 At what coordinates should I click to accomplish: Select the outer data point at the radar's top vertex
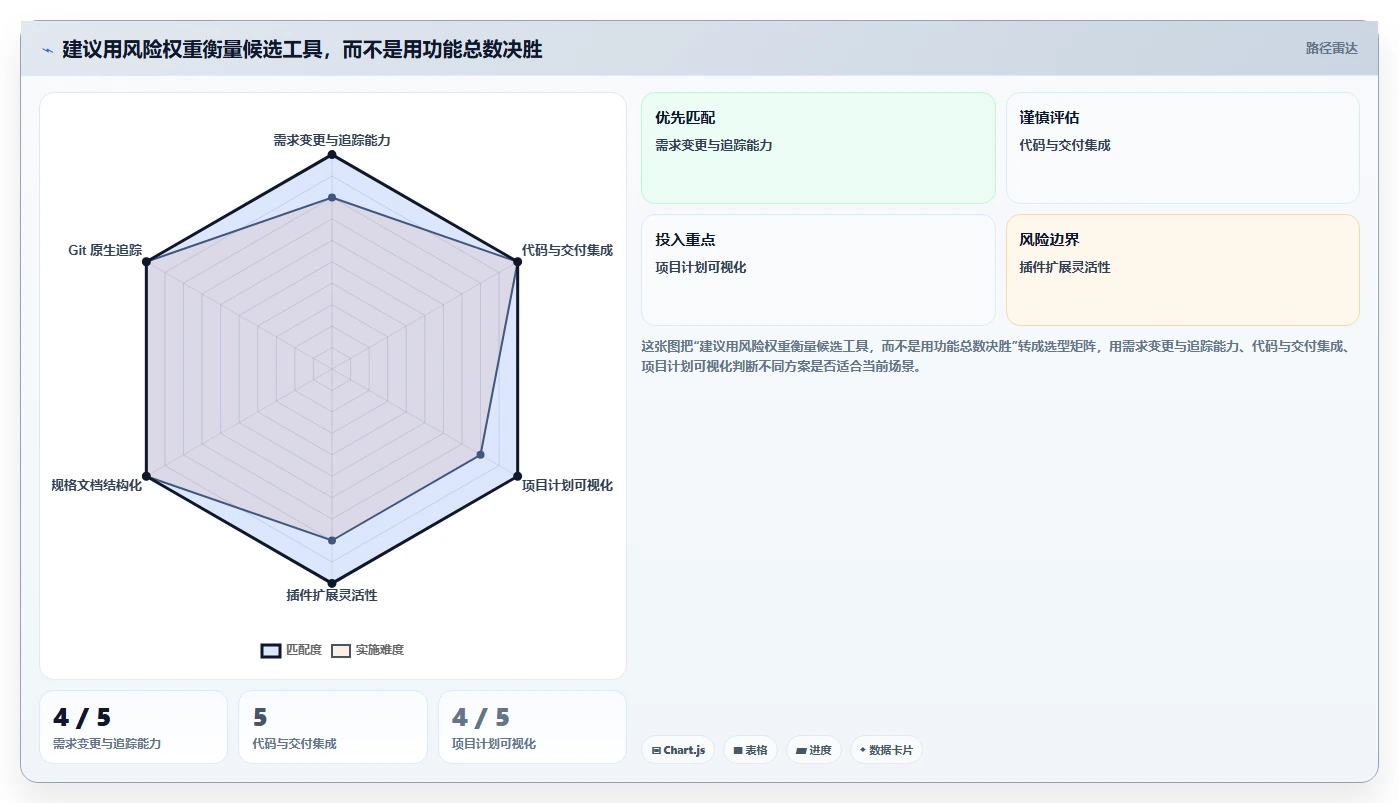tap(332, 154)
